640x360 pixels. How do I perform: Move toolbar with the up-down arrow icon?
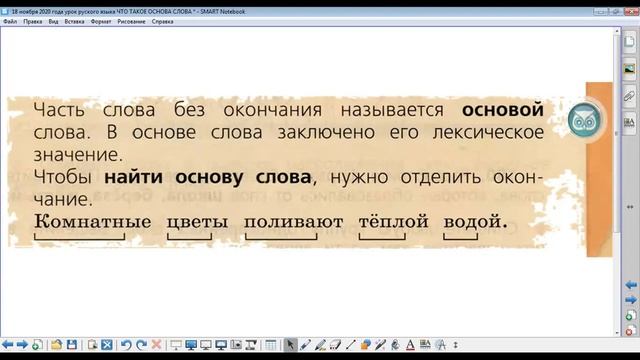[456, 345]
